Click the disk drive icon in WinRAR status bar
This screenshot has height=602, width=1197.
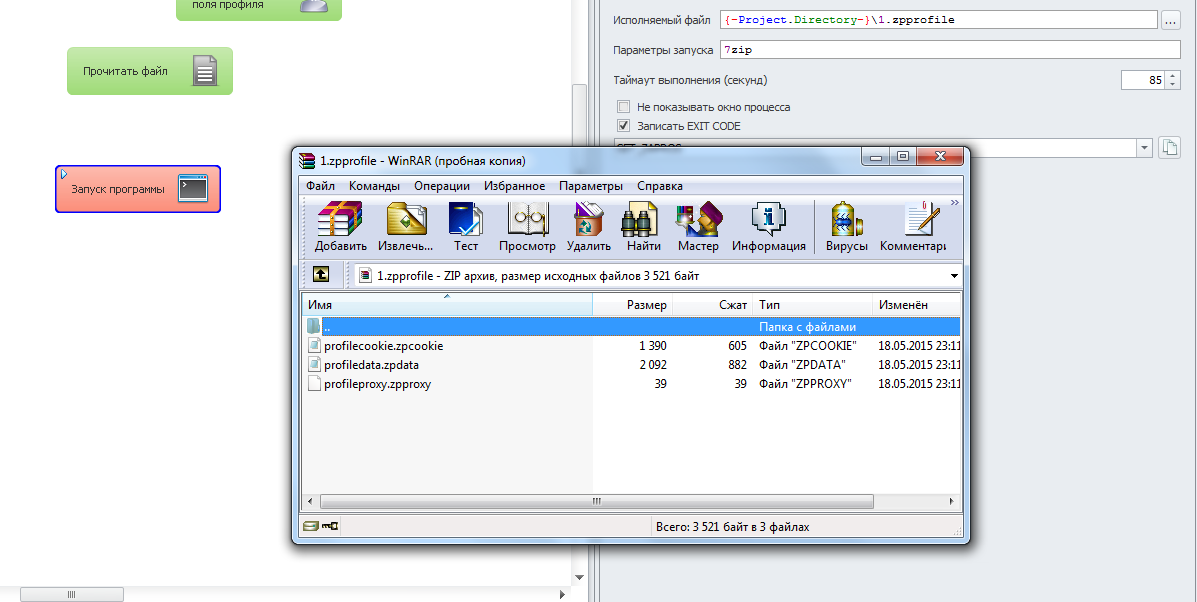310,526
